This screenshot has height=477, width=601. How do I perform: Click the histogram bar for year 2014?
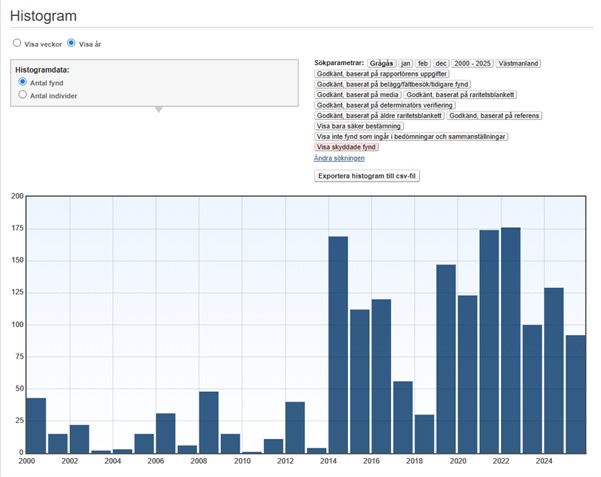tap(338, 345)
